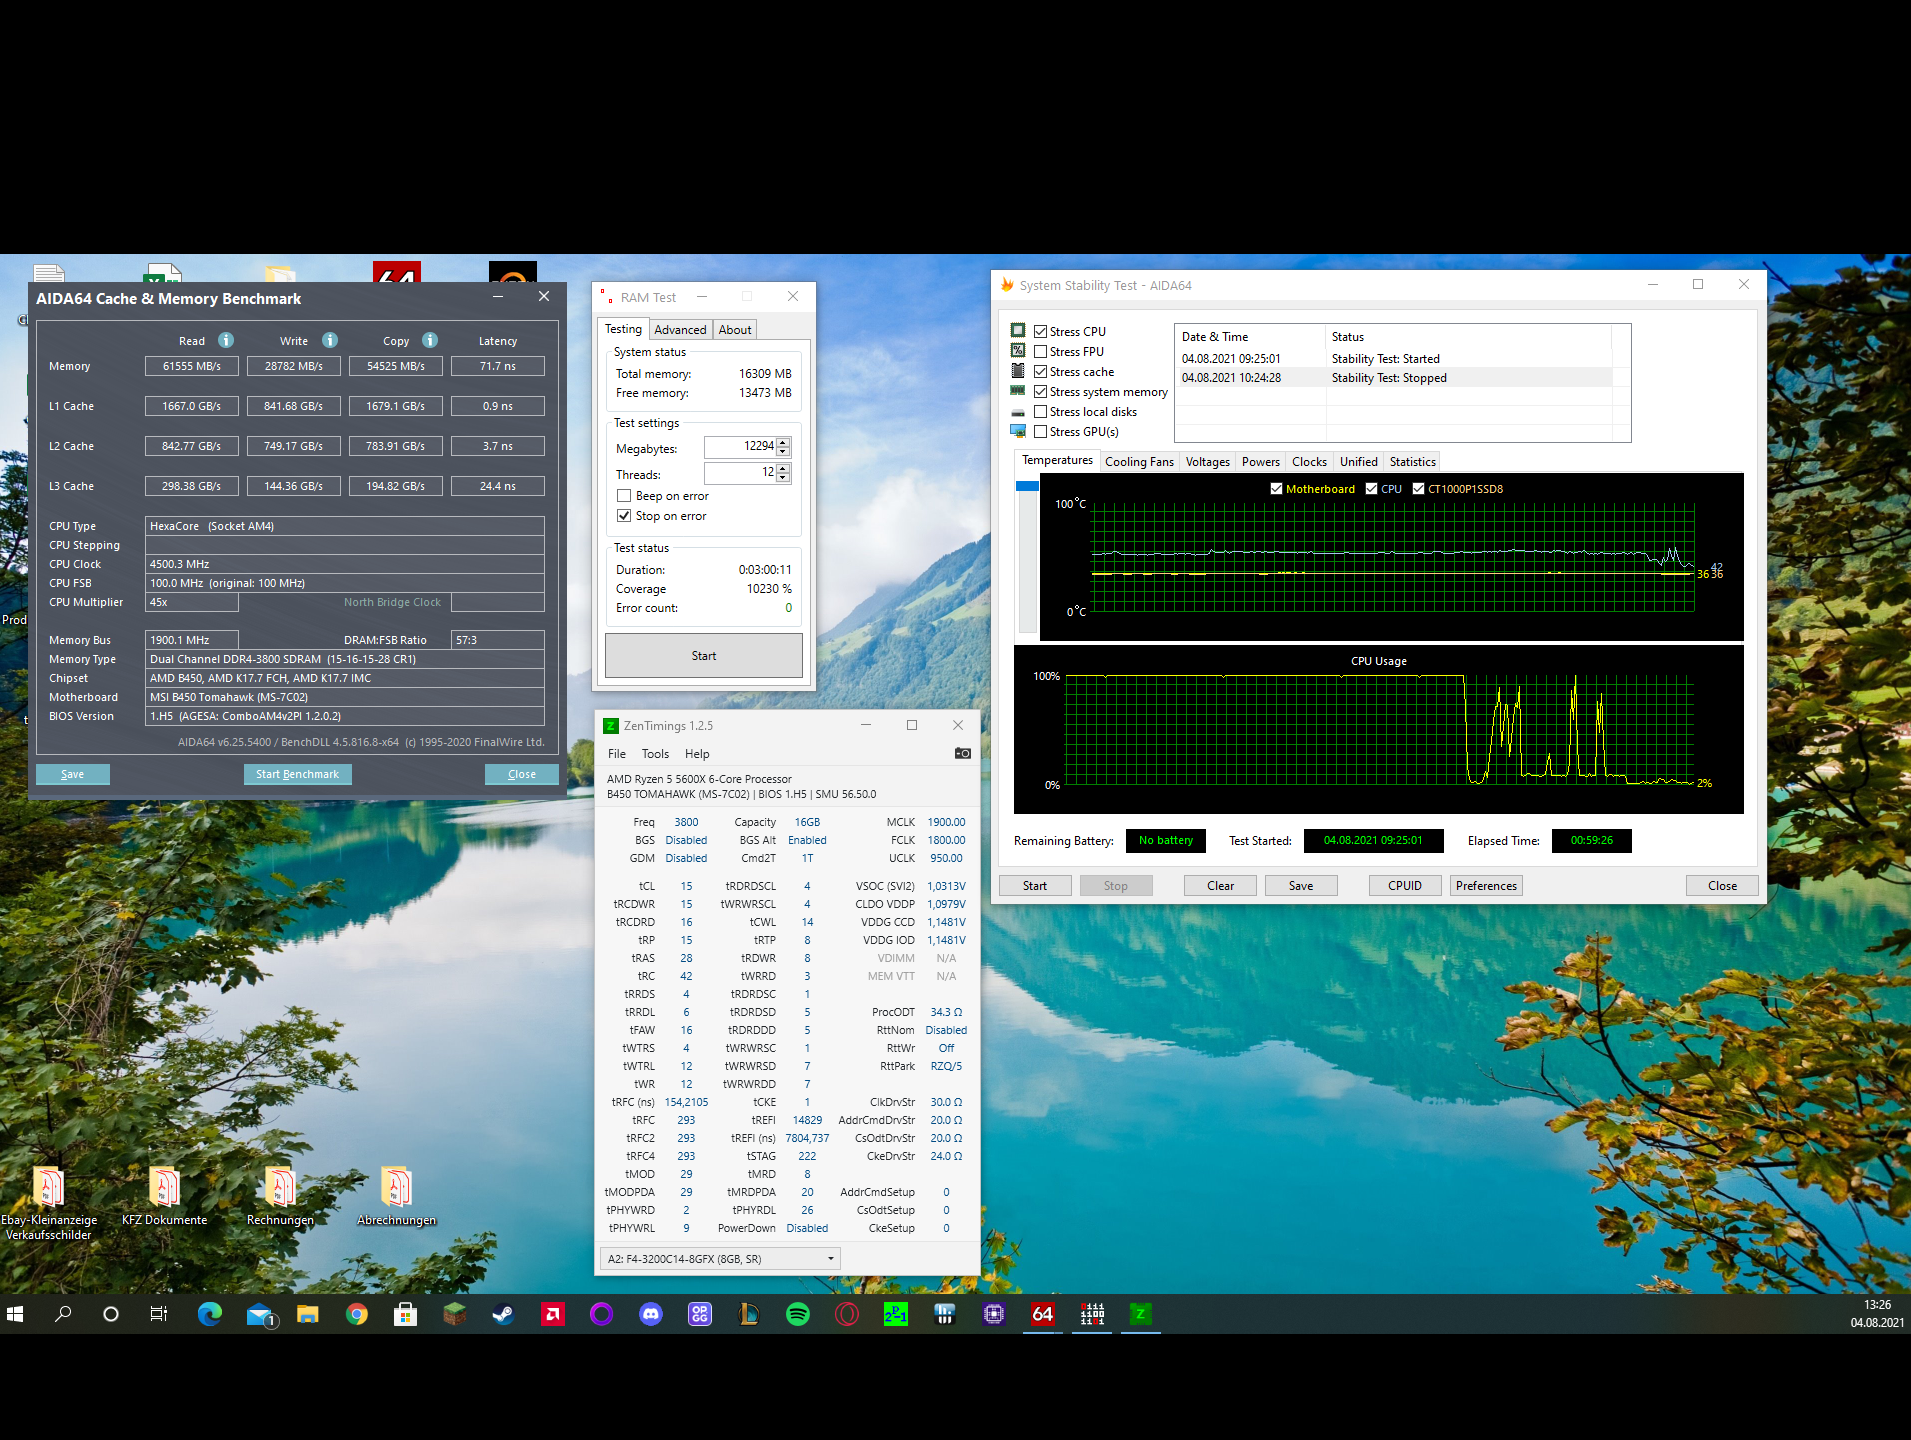Enable Beep on error in RAM Test
The height and width of the screenshot is (1440, 1911).
[624, 496]
